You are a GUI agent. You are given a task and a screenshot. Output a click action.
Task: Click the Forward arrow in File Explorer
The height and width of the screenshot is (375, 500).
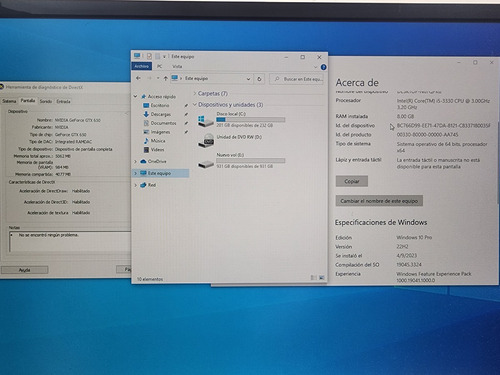click(x=149, y=78)
